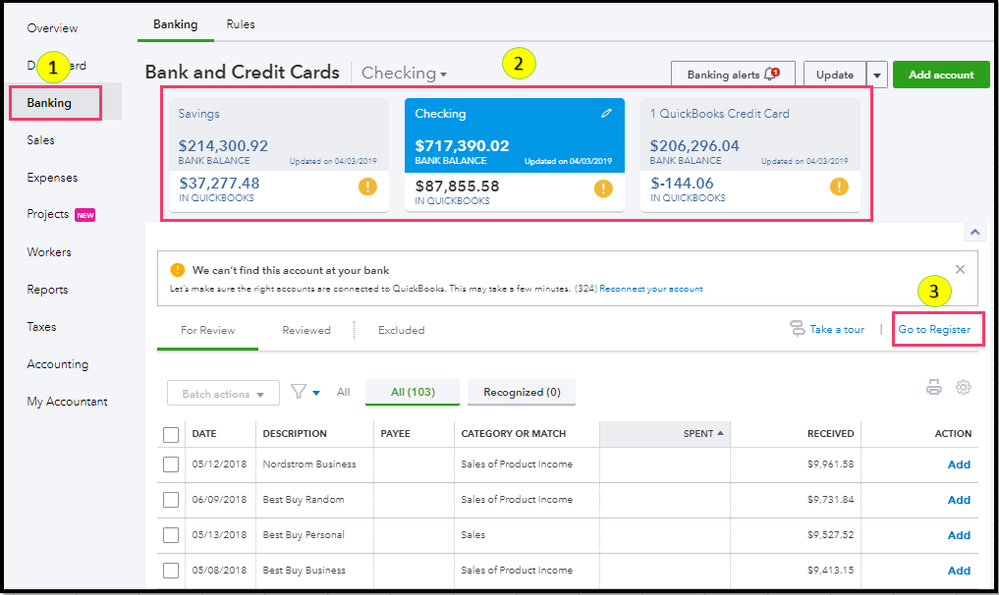Click warning icon on QuickBooks Credit Card
Image resolution: width=999 pixels, height=595 pixels.
click(839, 187)
